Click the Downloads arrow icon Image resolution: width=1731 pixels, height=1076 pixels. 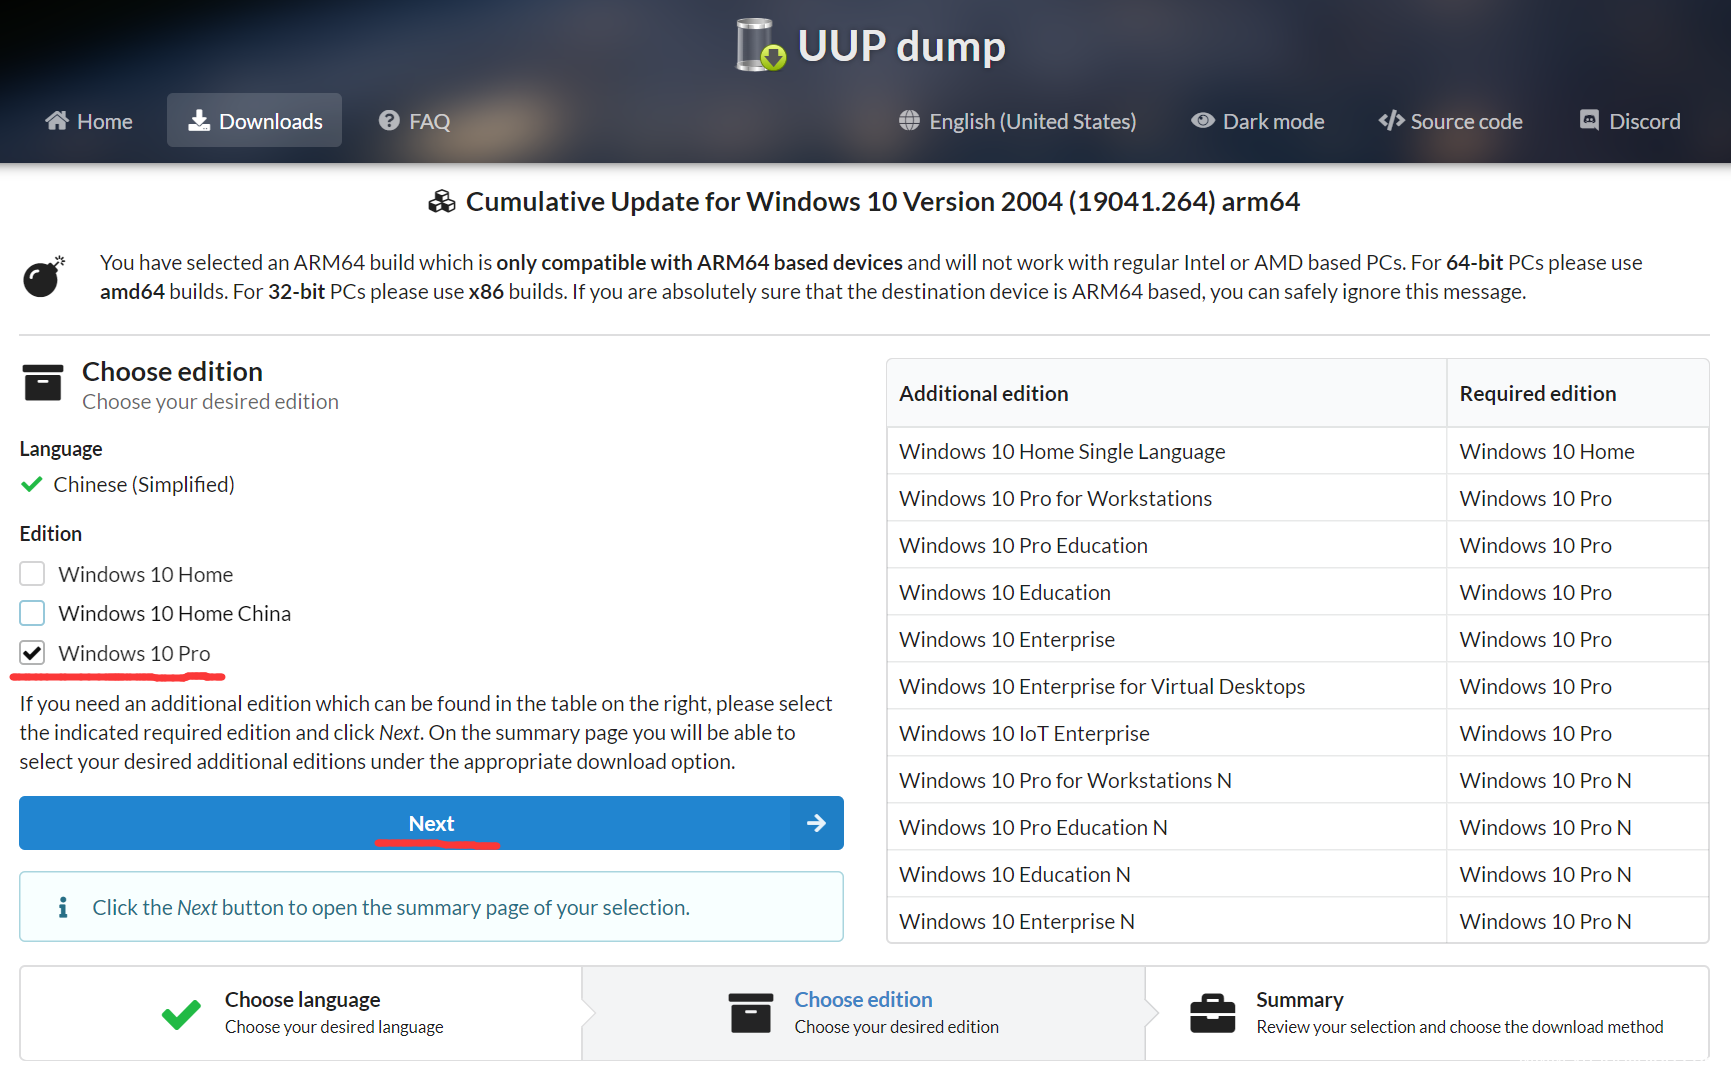(199, 121)
